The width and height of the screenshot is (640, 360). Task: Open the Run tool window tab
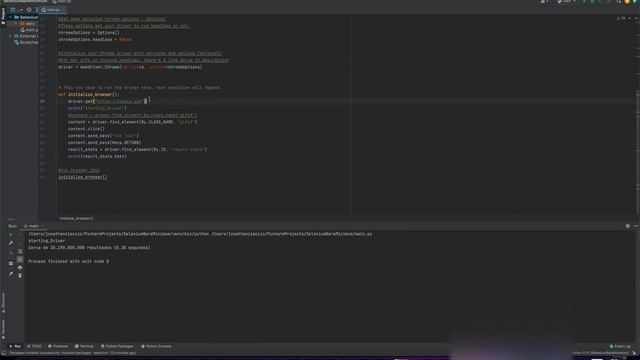pos(15,346)
